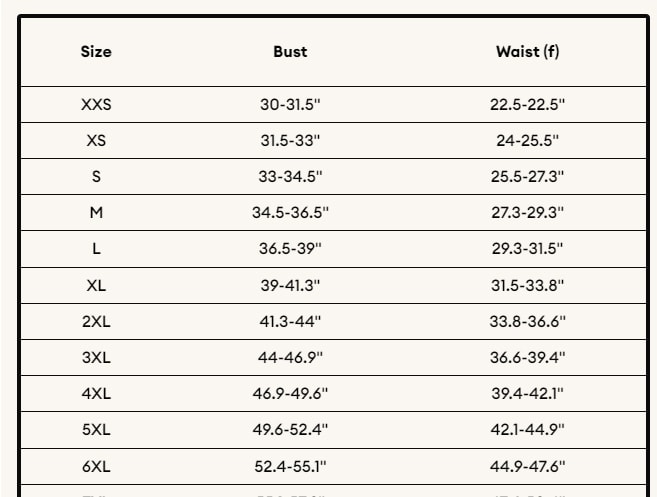
Task: Select the XXS size row label
Action: (96, 104)
